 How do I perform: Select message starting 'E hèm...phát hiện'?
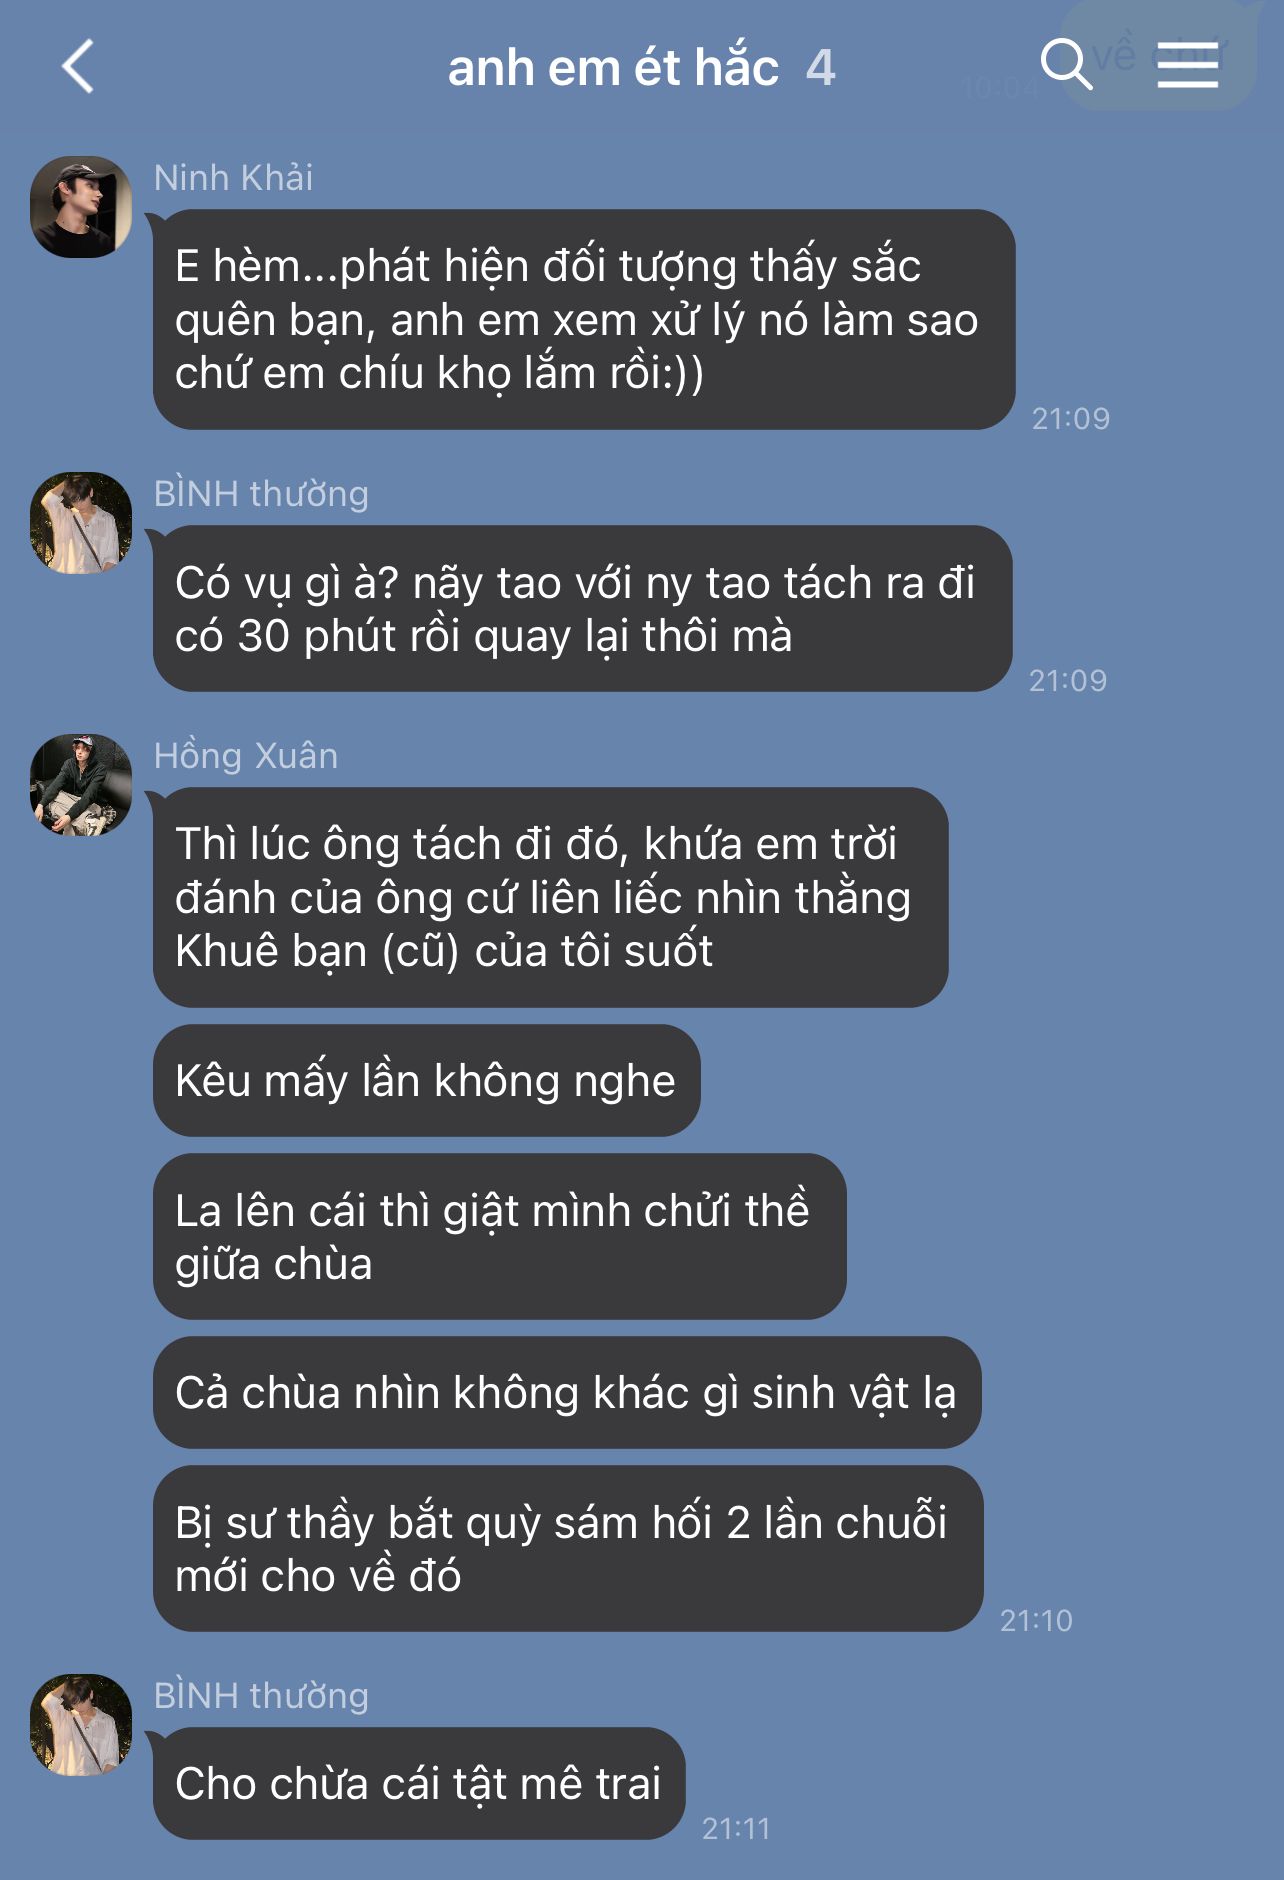coord(584,320)
